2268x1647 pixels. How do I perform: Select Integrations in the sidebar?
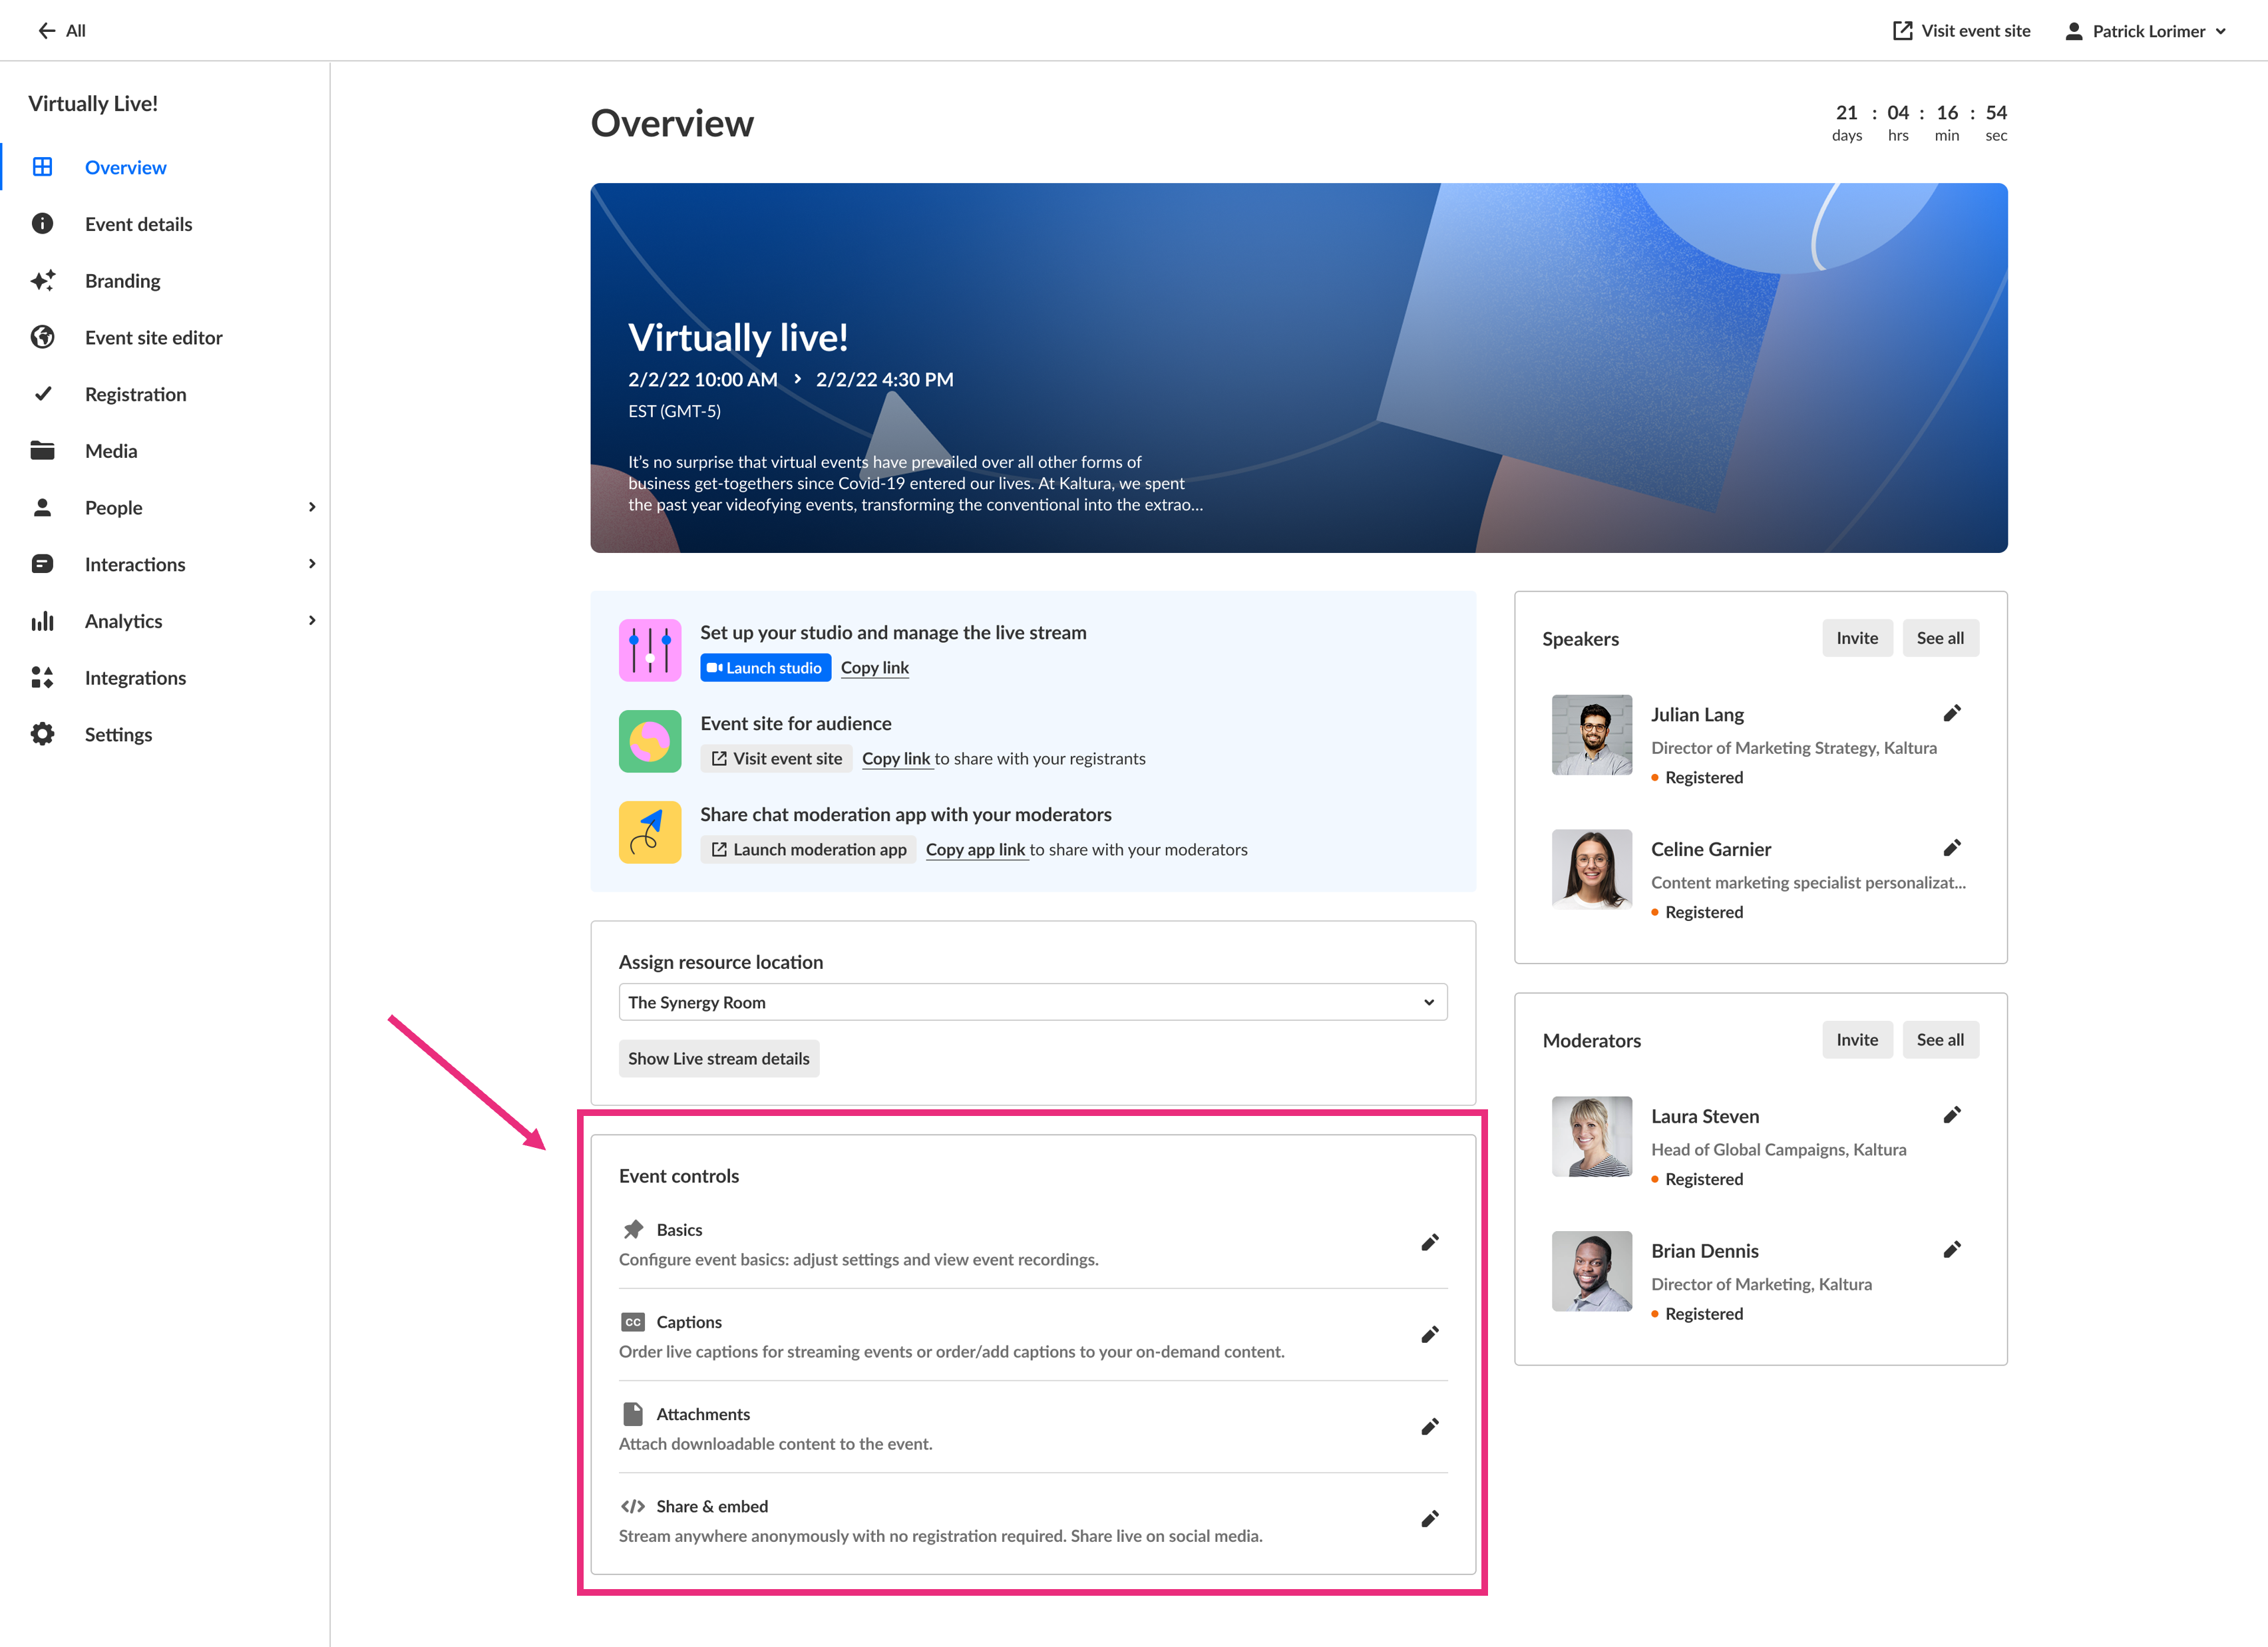(x=135, y=678)
